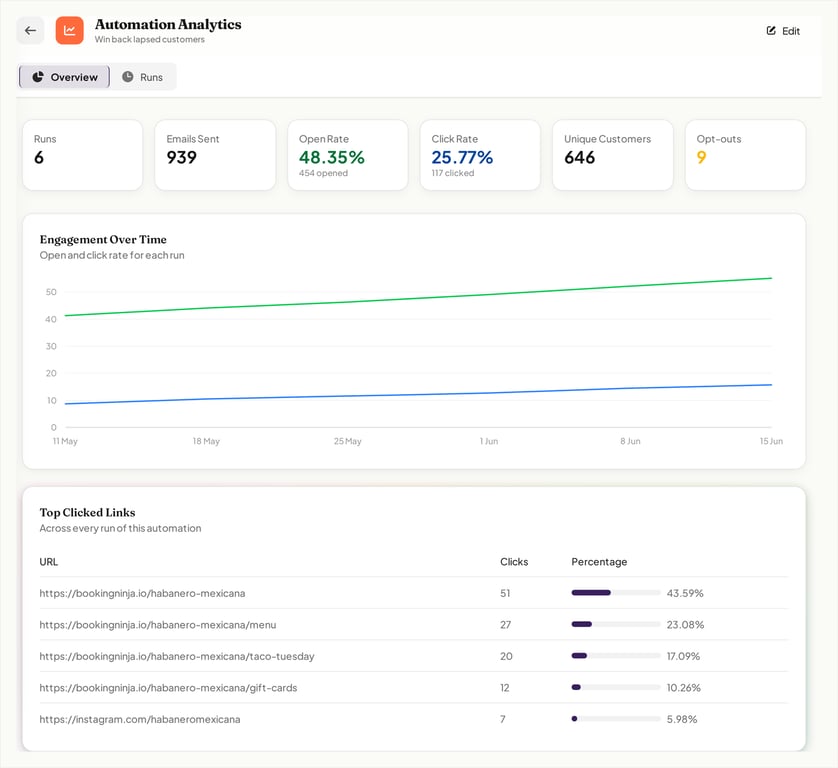
Task: Go back using the arrow button
Action: point(30,30)
